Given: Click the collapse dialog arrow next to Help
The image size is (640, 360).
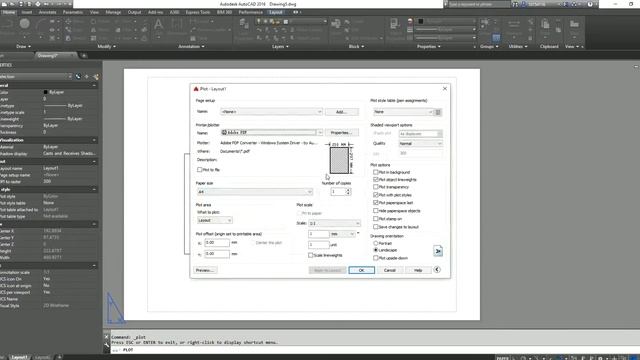Looking at the screenshot, I should pyautogui.click(x=437, y=269).
